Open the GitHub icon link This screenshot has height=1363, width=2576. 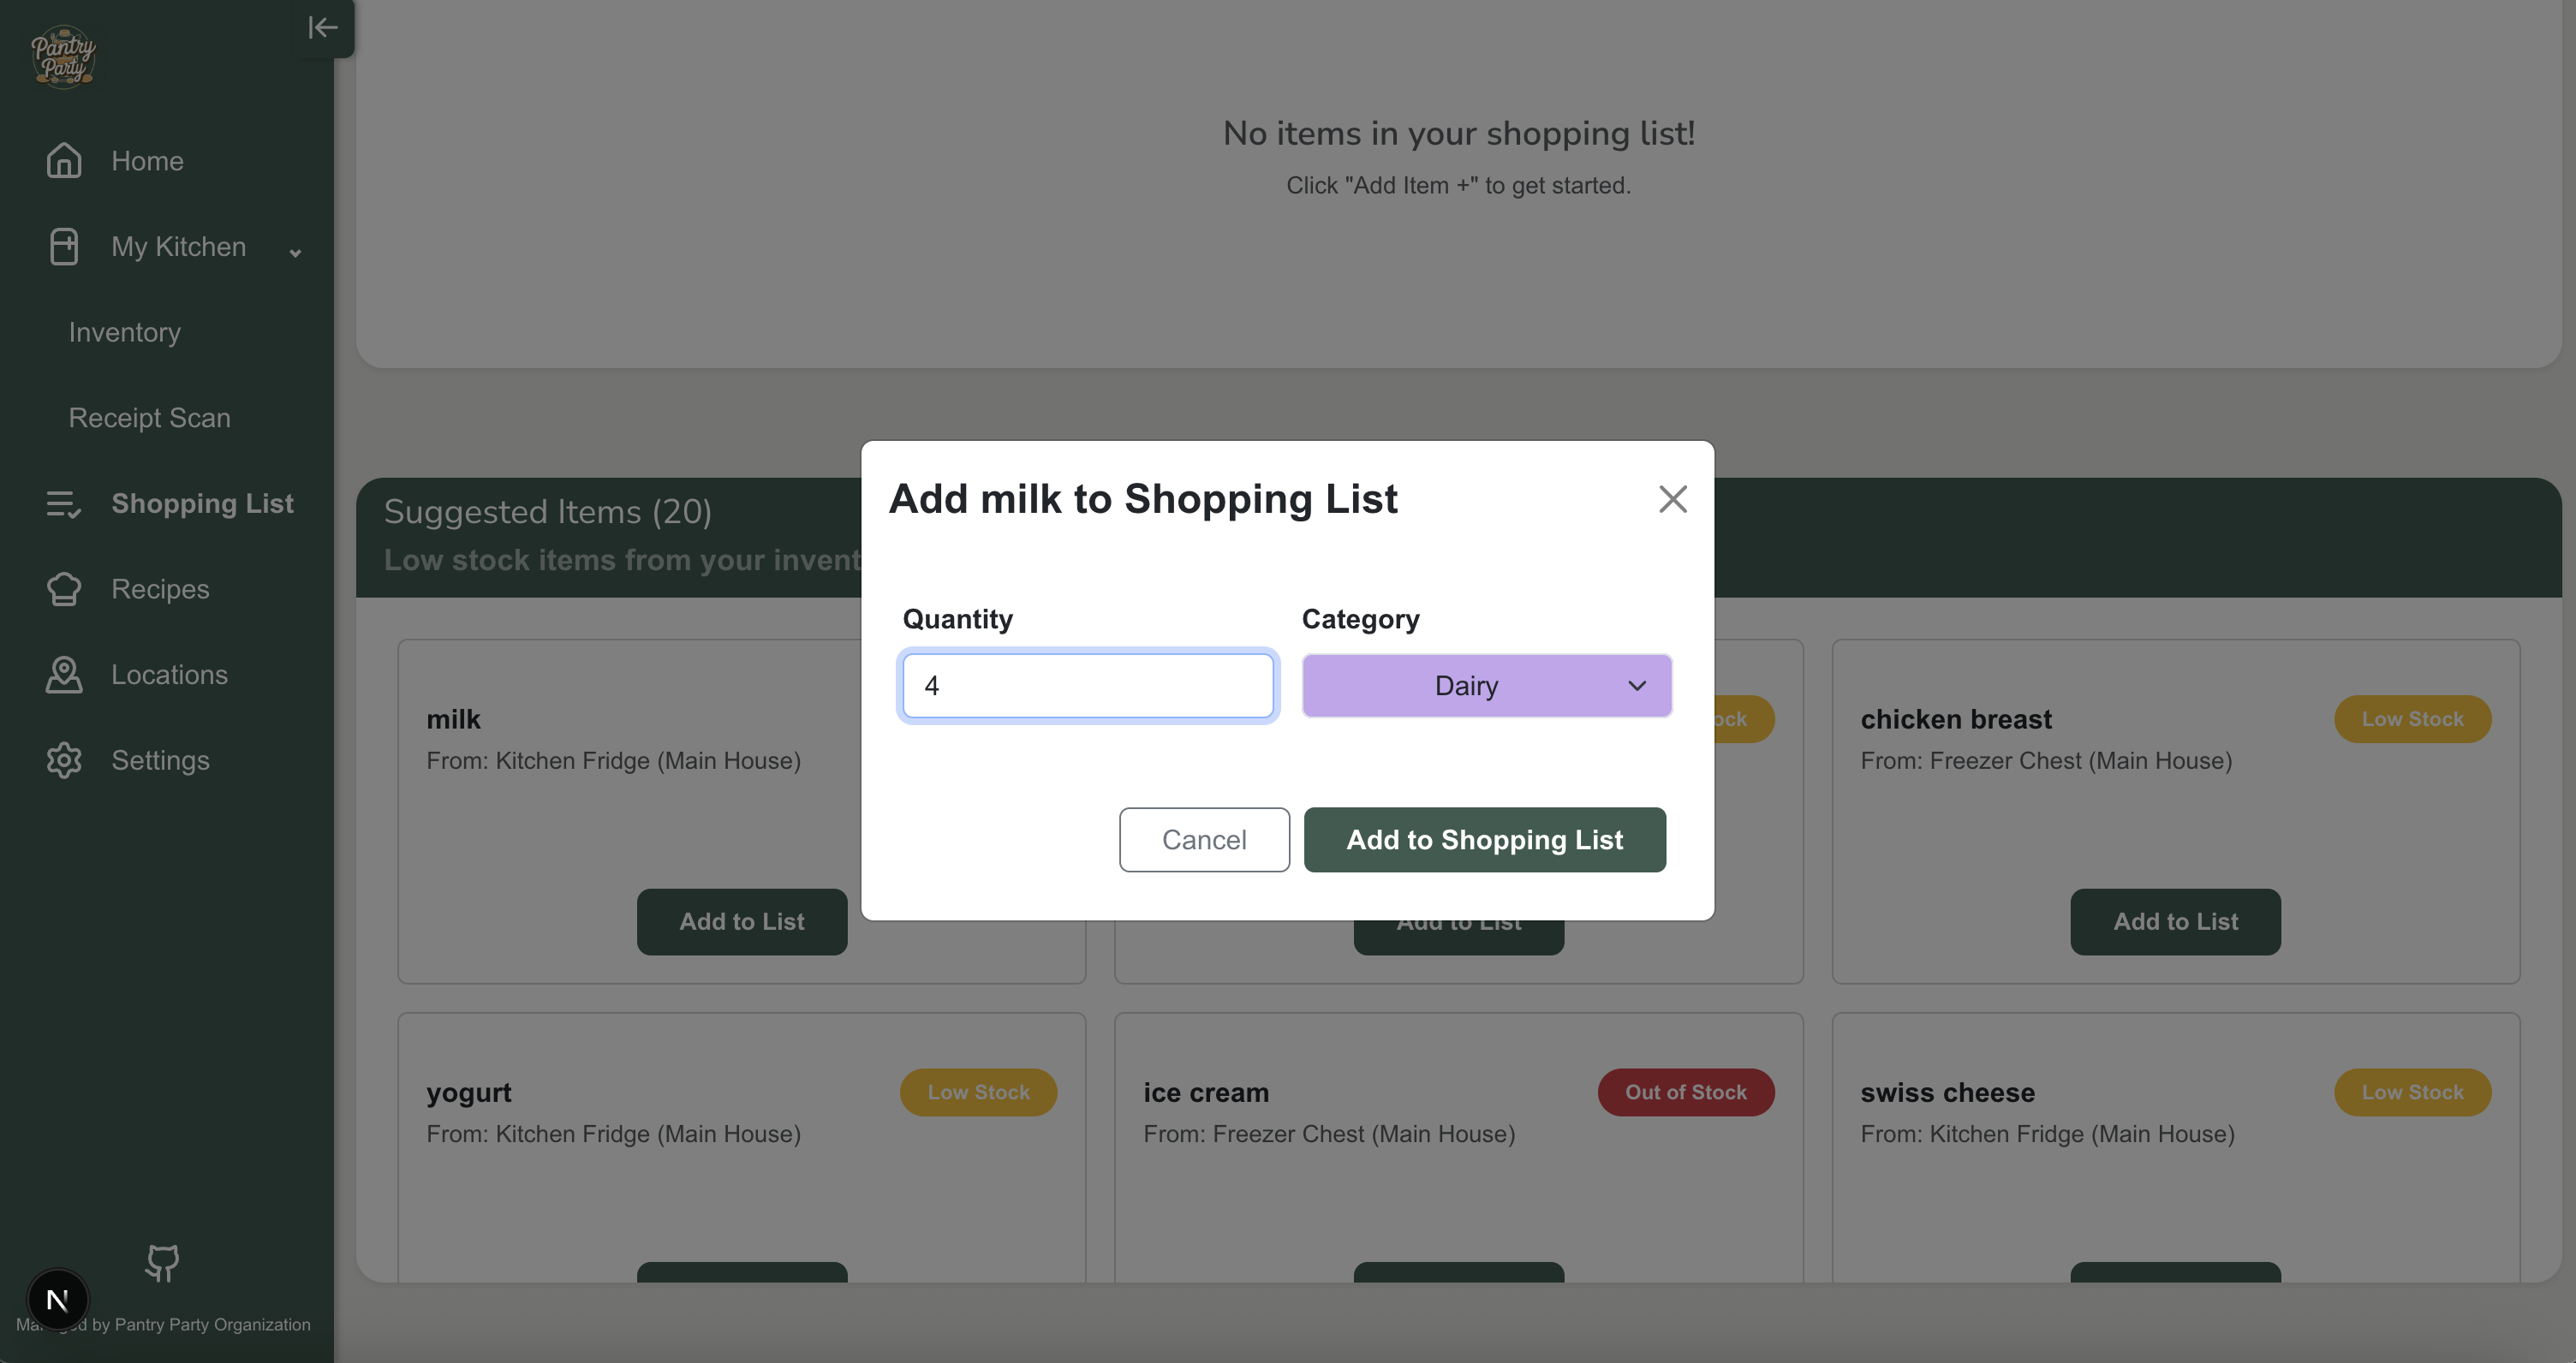[x=162, y=1263]
